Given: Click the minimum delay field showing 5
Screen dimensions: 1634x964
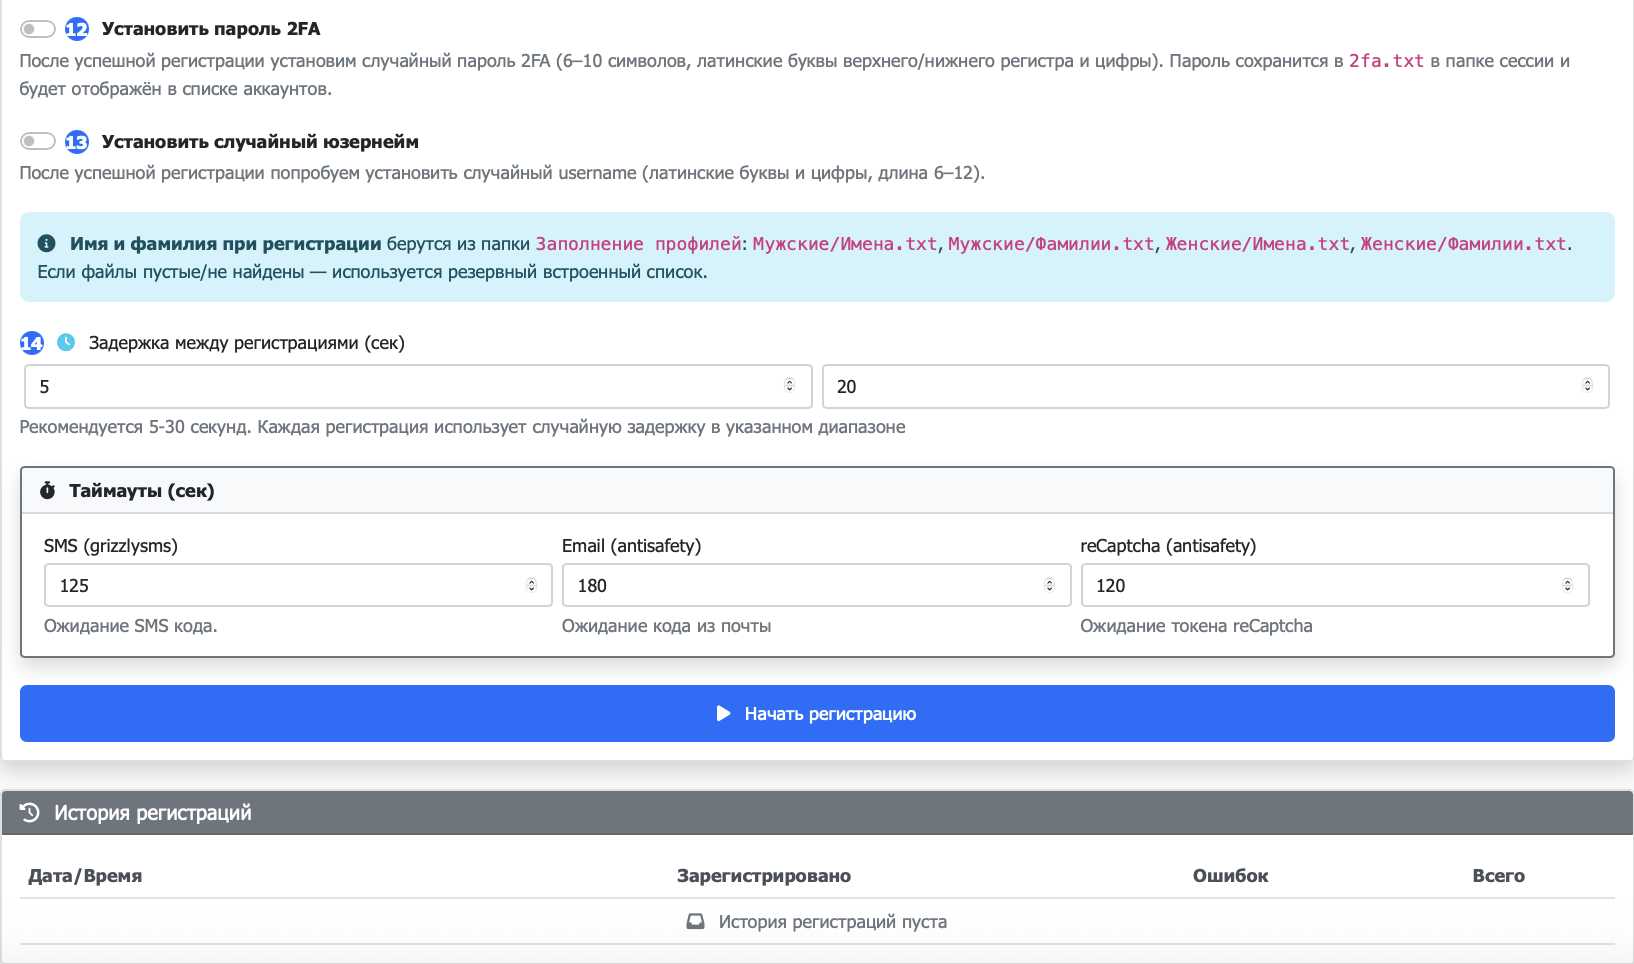Looking at the screenshot, I should click(x=400, y=386).
